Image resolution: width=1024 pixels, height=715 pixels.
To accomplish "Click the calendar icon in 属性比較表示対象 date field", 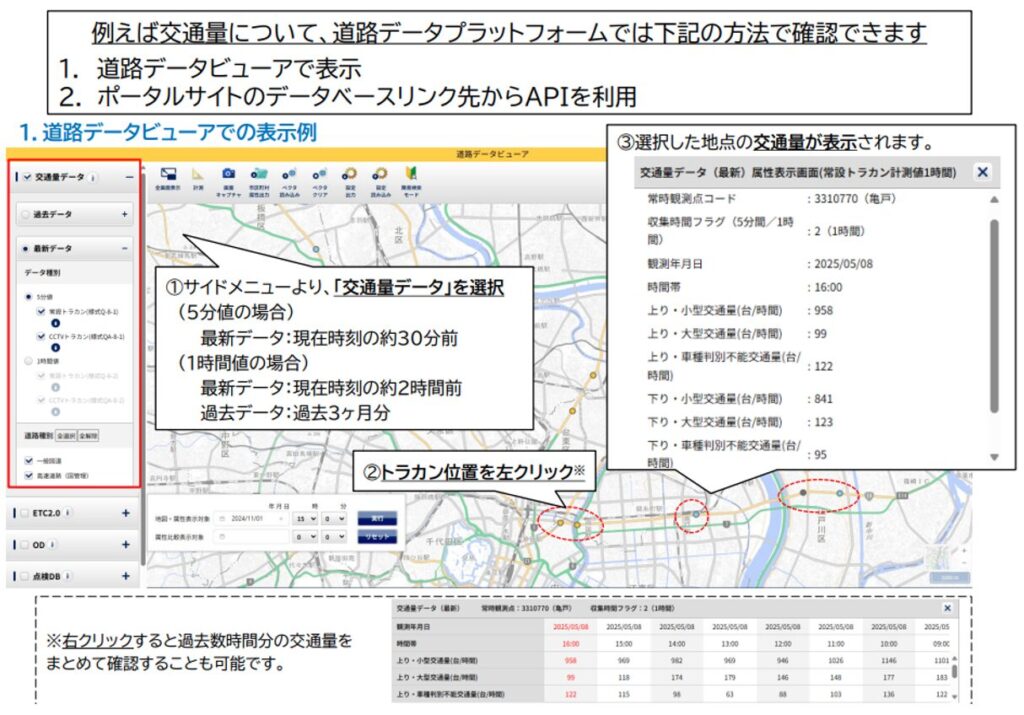I will tap(222, 537).
